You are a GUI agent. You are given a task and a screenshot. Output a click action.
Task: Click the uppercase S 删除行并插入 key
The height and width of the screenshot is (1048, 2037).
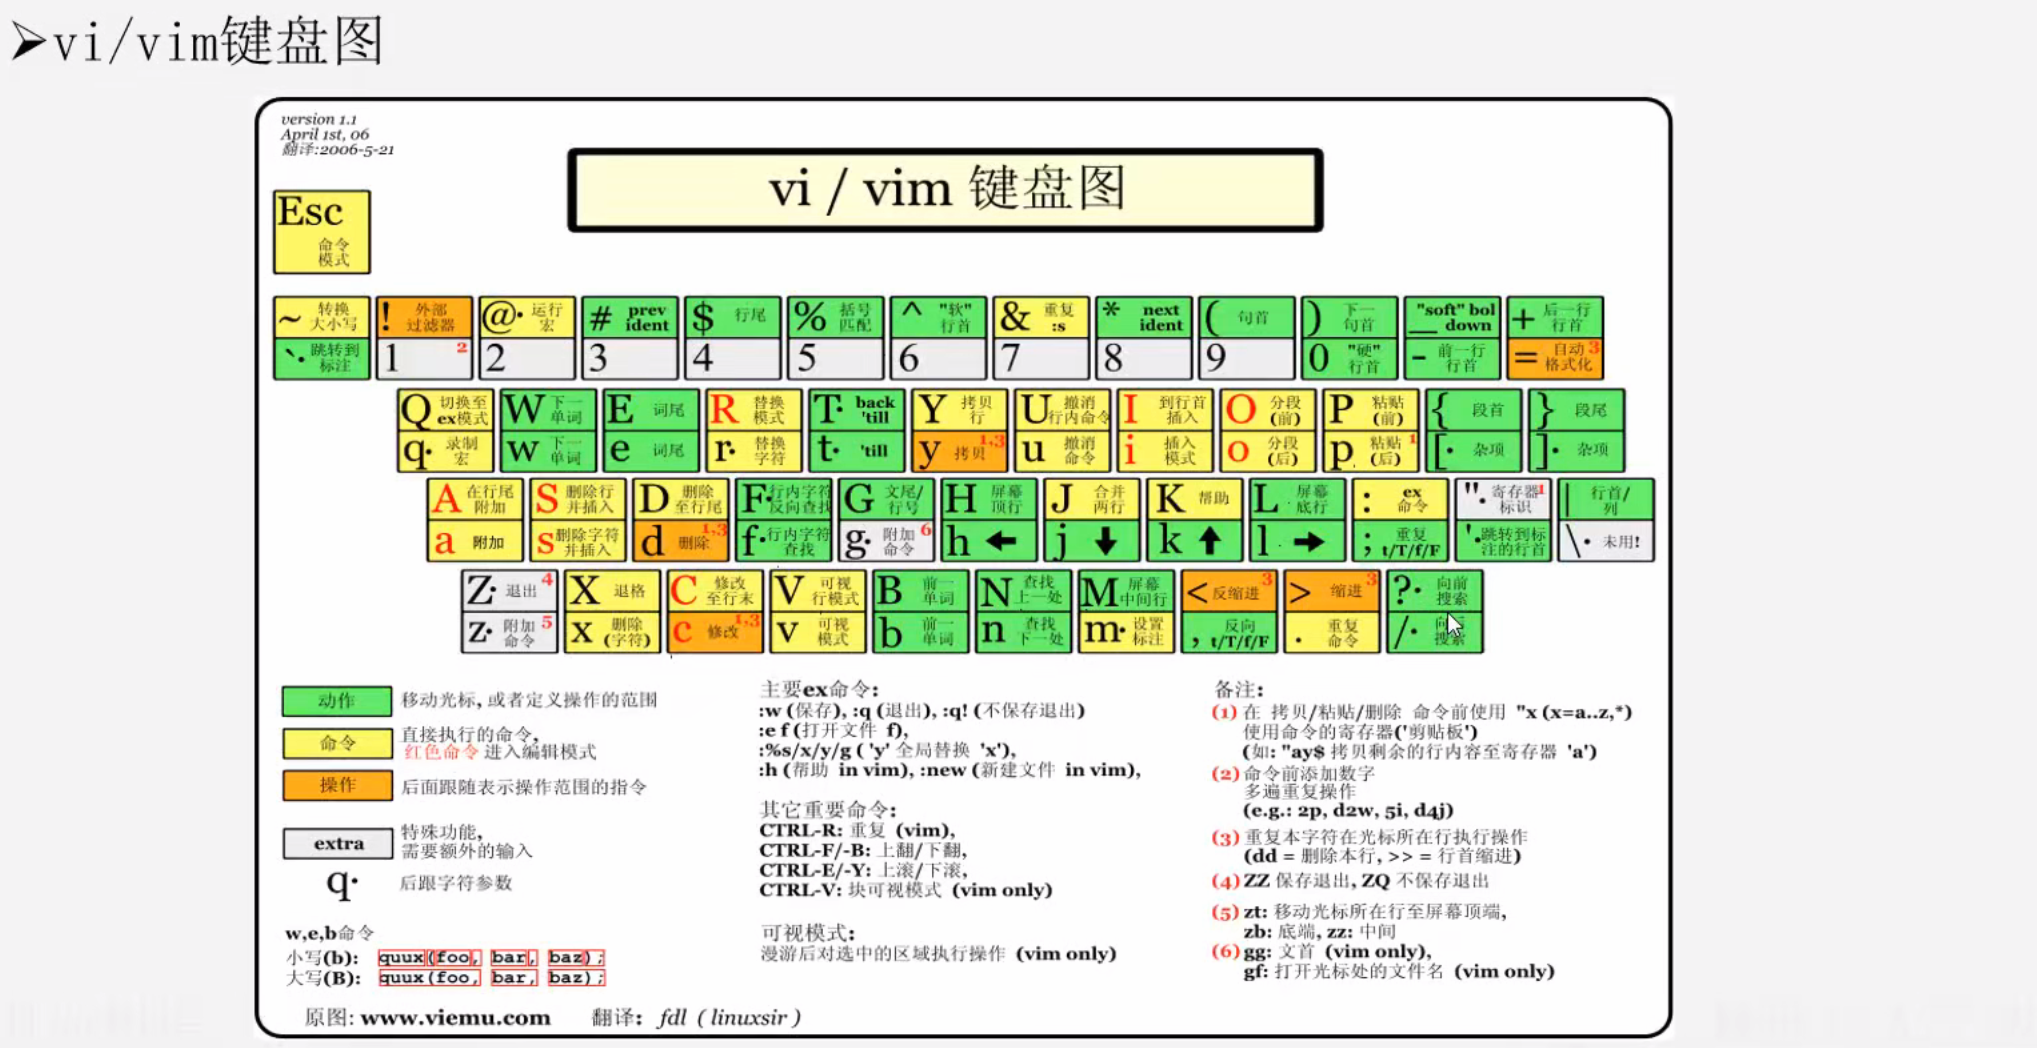pyautogui.click(x=578, y=499)
